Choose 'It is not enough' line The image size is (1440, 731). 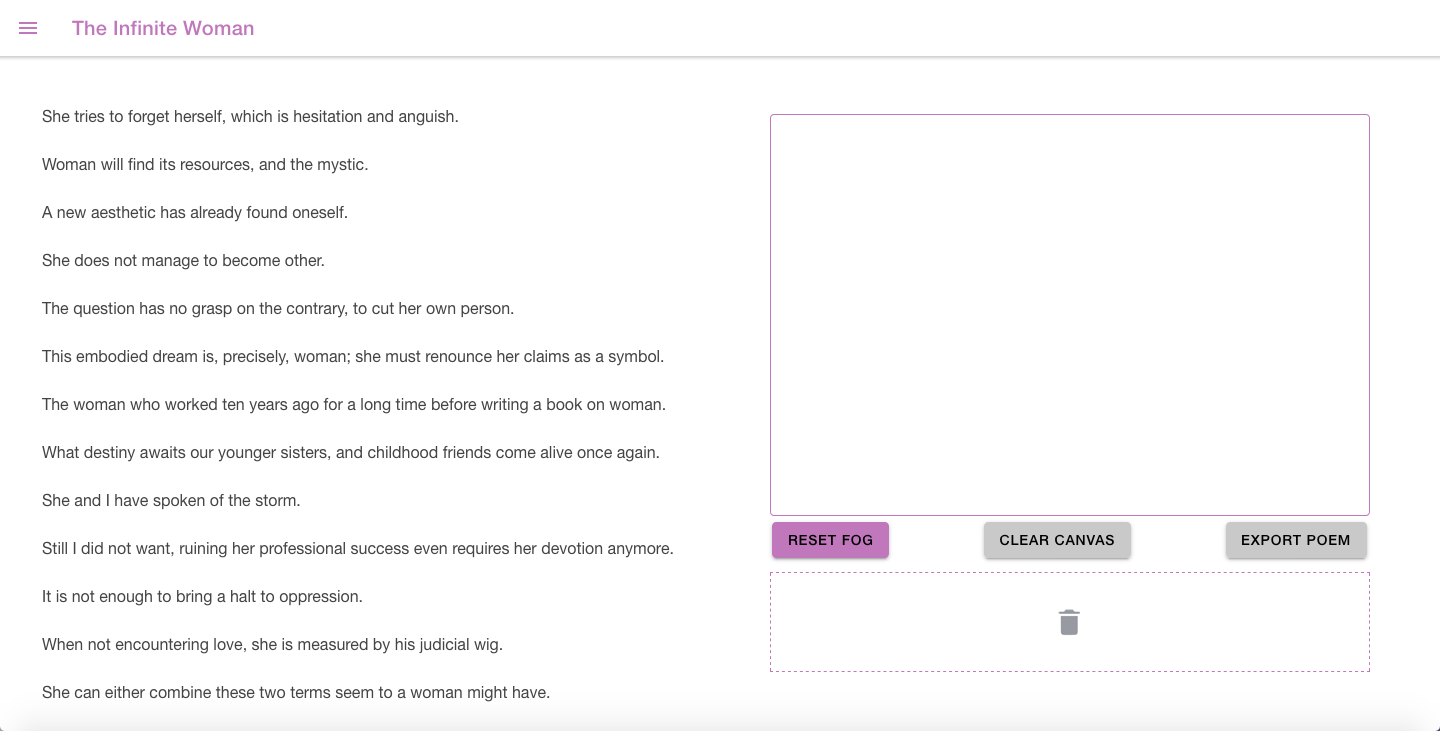202,597
